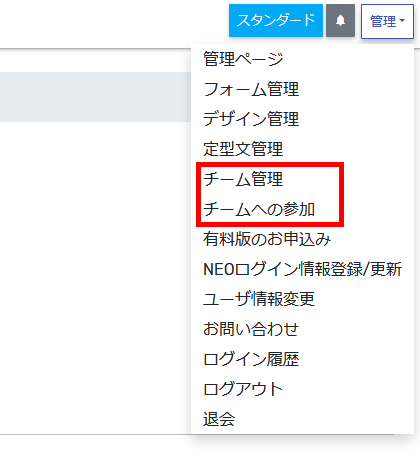
Task: Open お問い合わせ contact item
Action: tap(251, 329)
